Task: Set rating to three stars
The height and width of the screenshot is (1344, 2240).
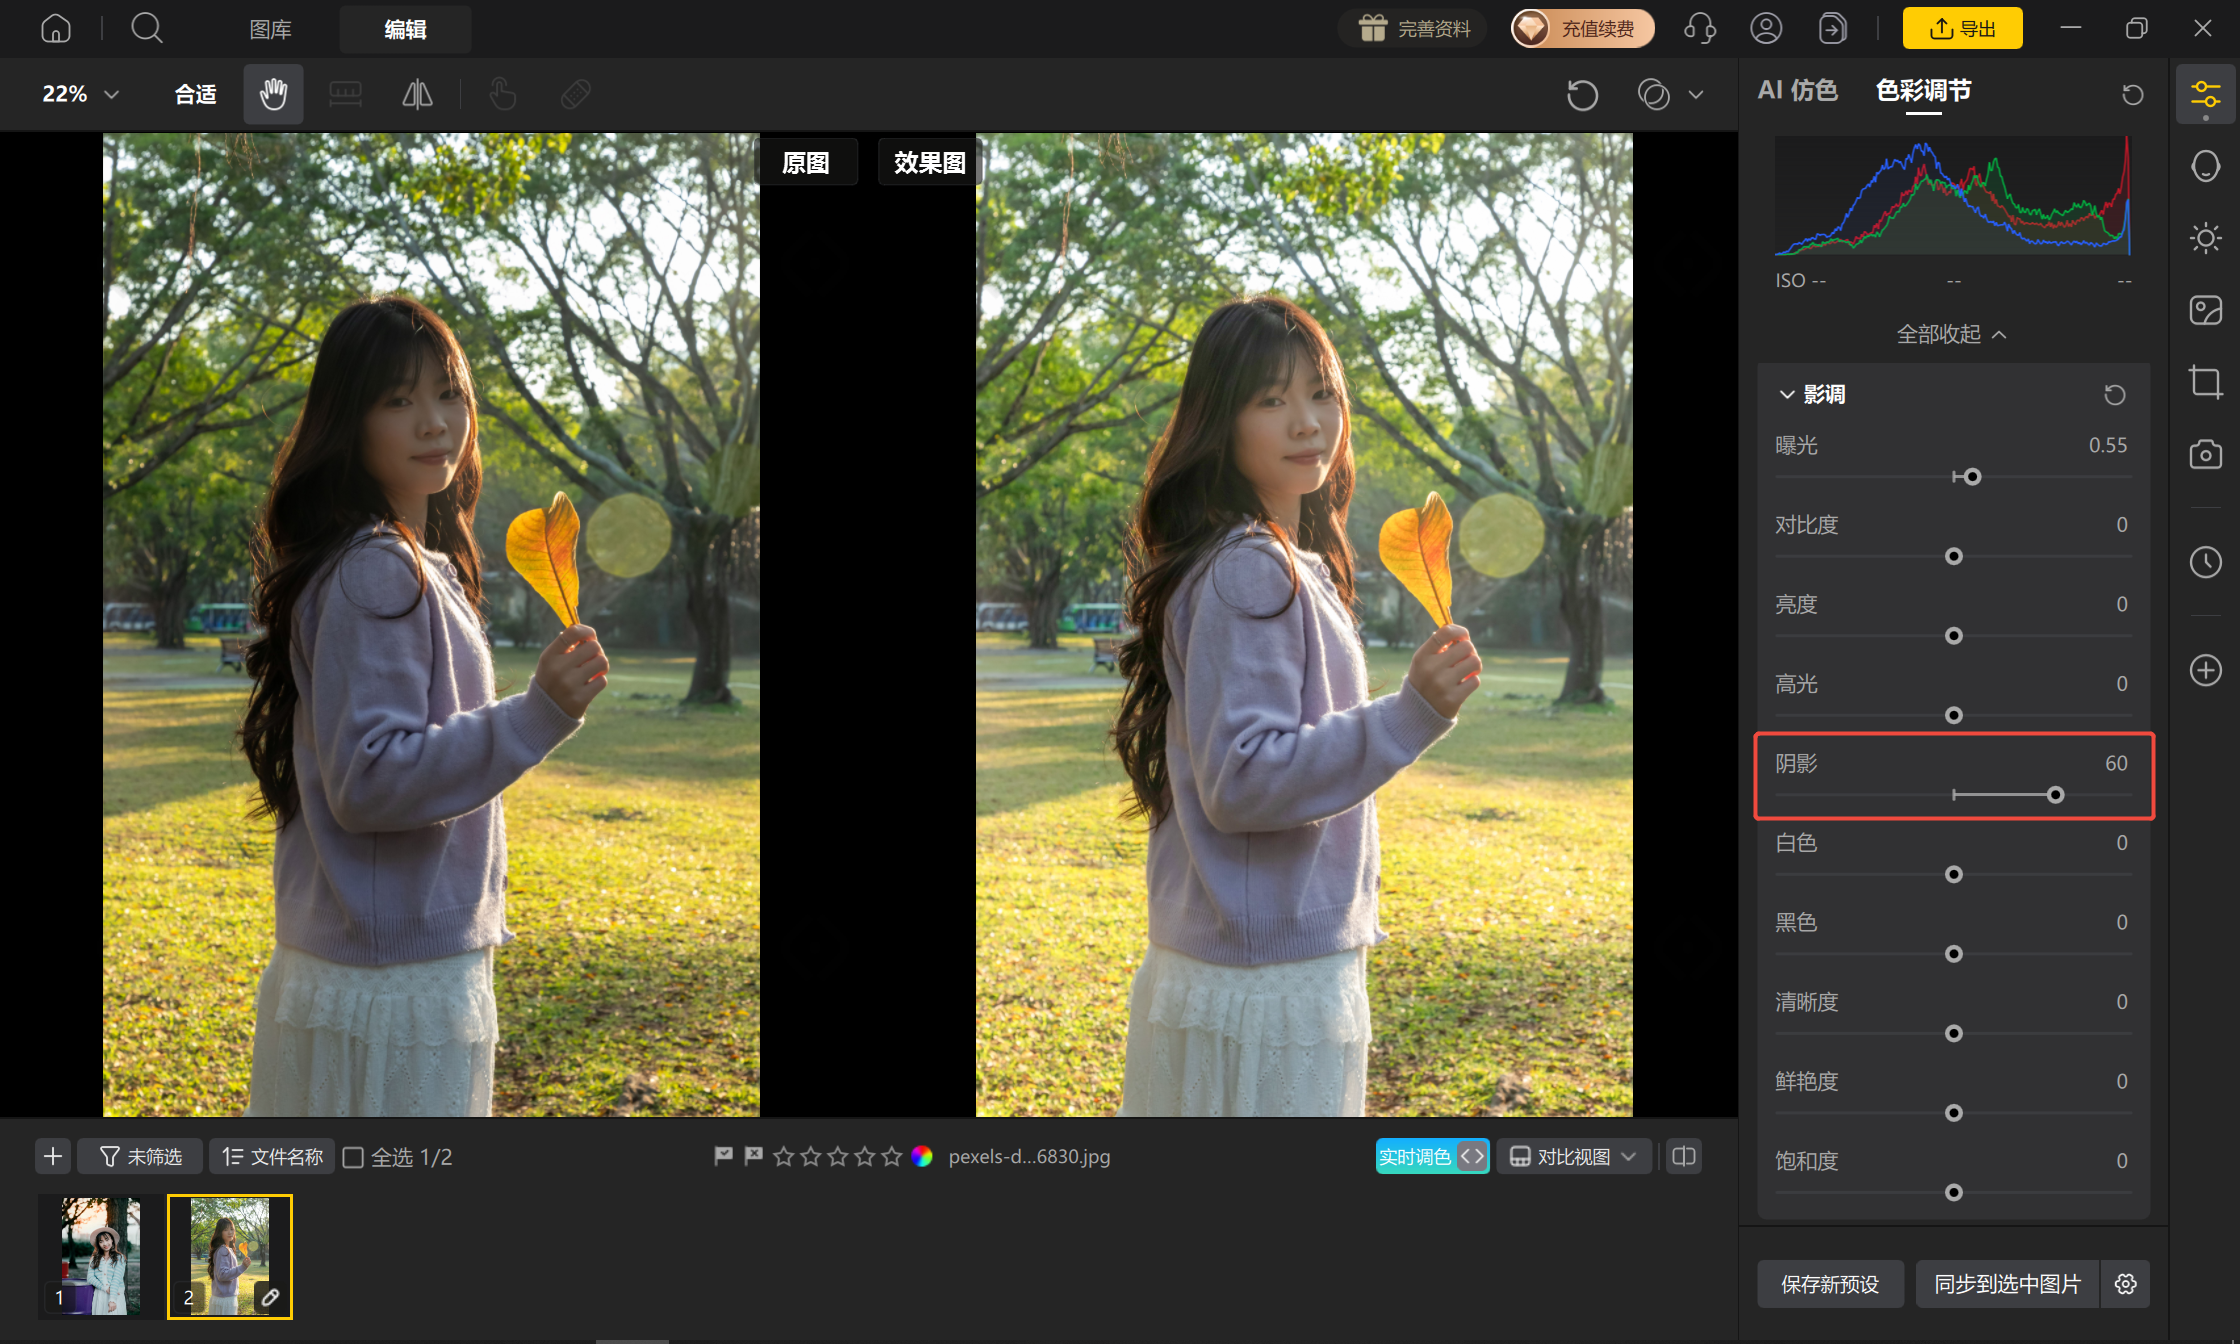Action: pos(838,1156)
